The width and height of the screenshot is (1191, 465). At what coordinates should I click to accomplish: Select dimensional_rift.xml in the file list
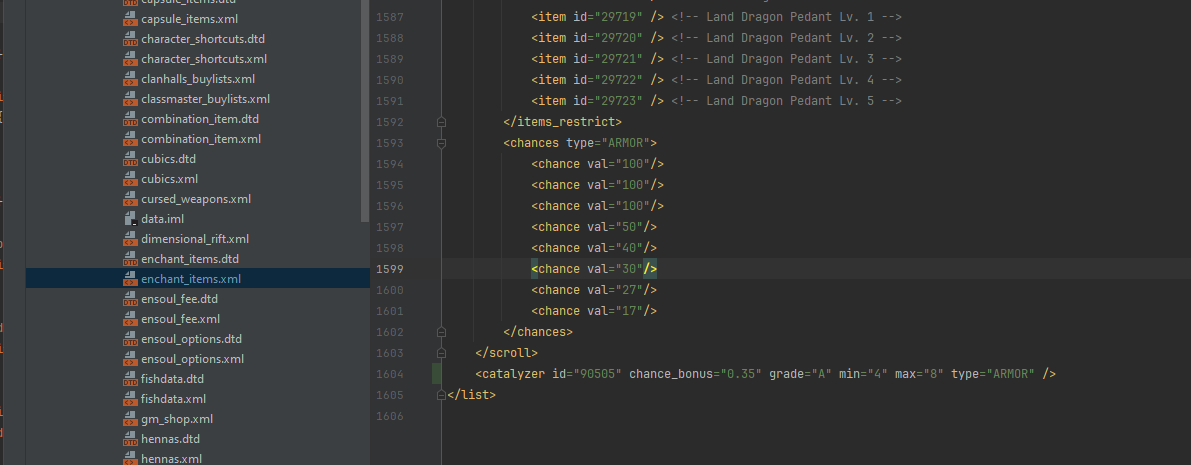[x=194, y=239]
